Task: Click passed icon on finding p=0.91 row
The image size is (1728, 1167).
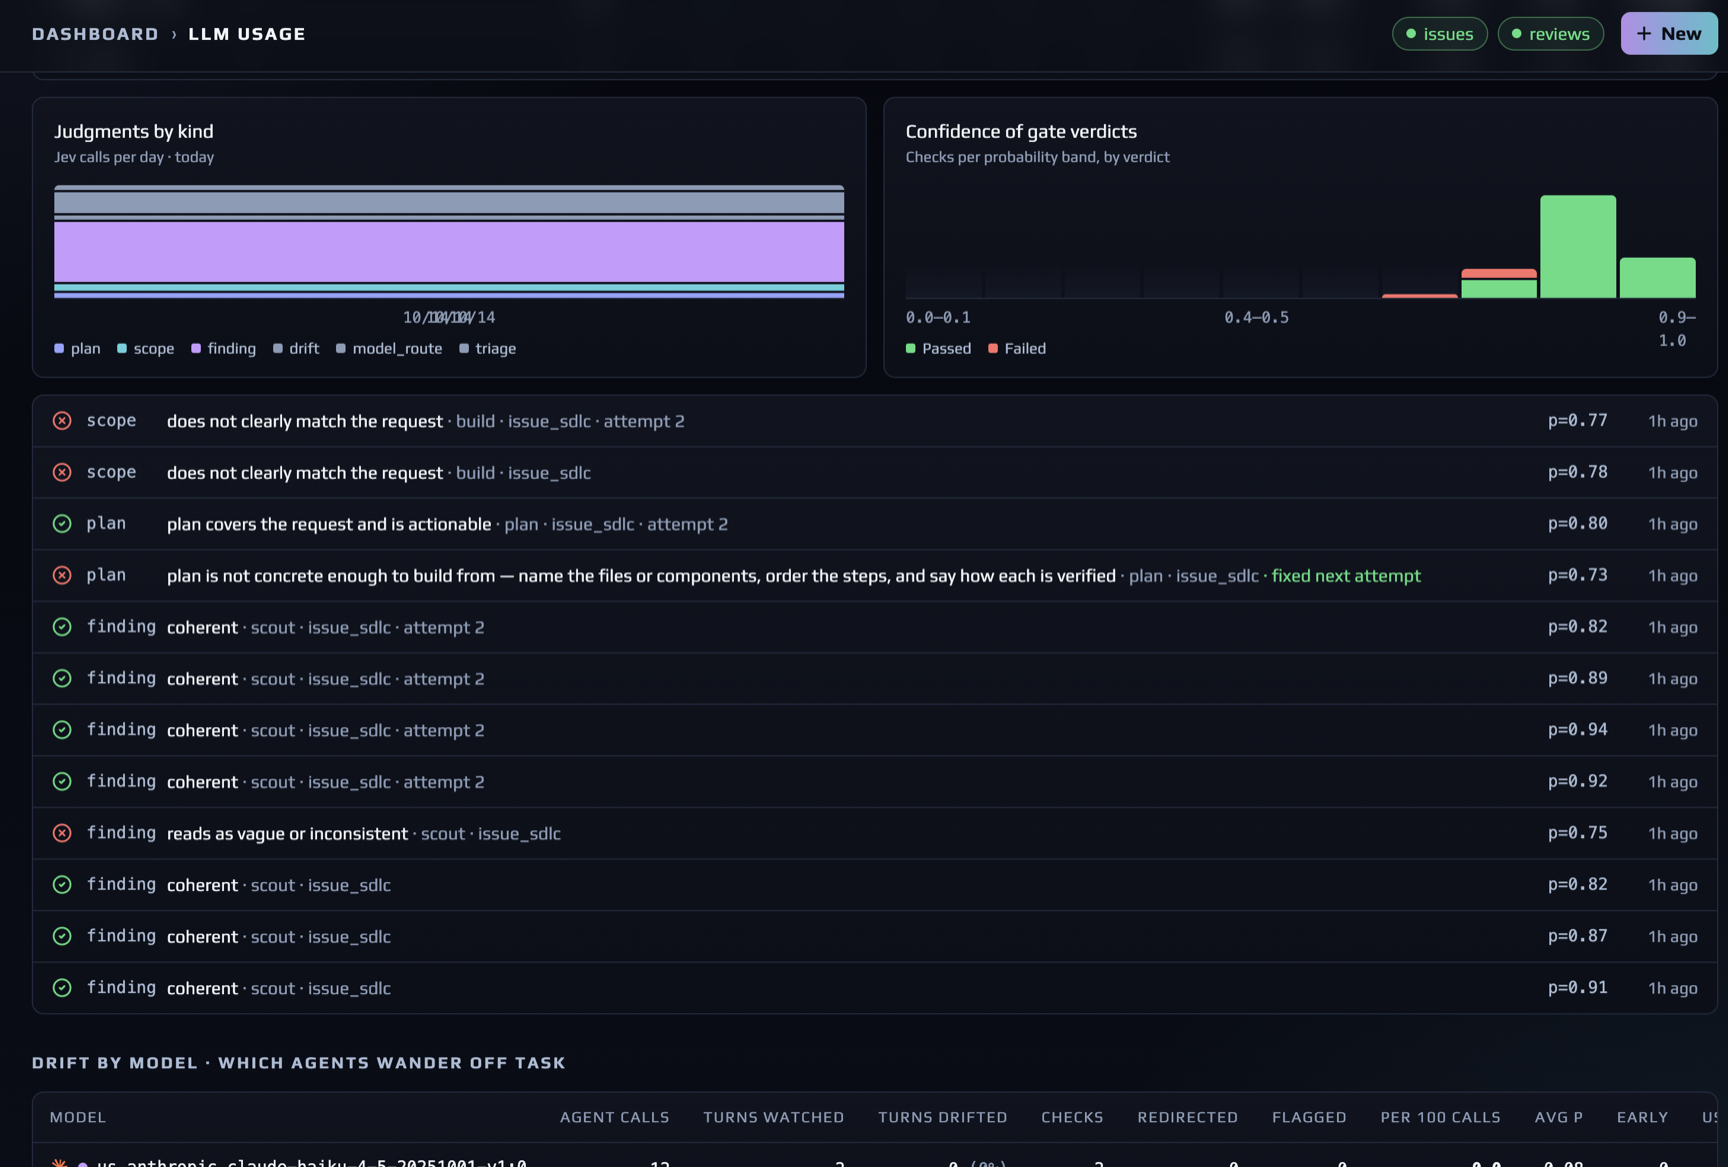Action: 62,988
